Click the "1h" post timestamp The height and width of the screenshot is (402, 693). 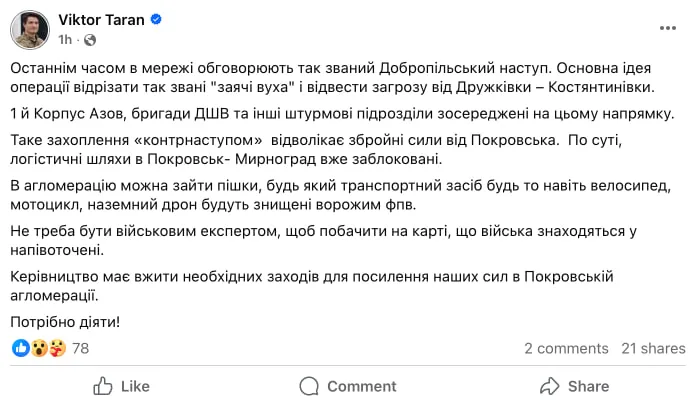pos(66,40)
